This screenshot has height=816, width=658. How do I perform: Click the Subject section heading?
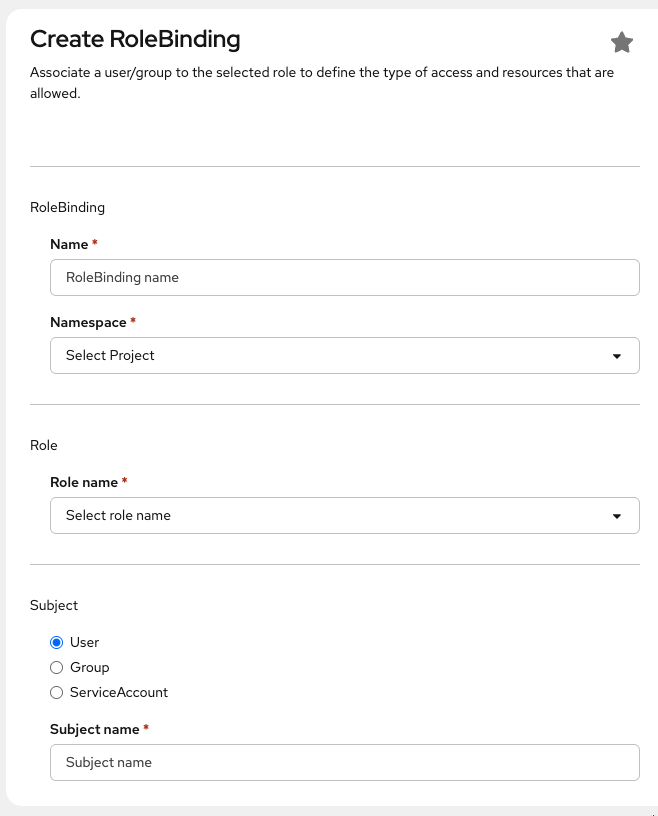[x=53, y=605]
